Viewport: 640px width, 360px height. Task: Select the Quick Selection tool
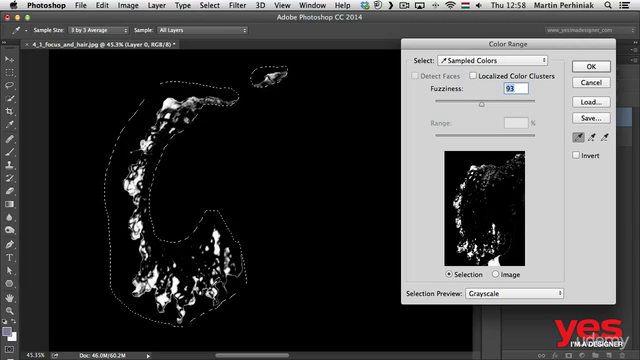click(x=9, y=99)
